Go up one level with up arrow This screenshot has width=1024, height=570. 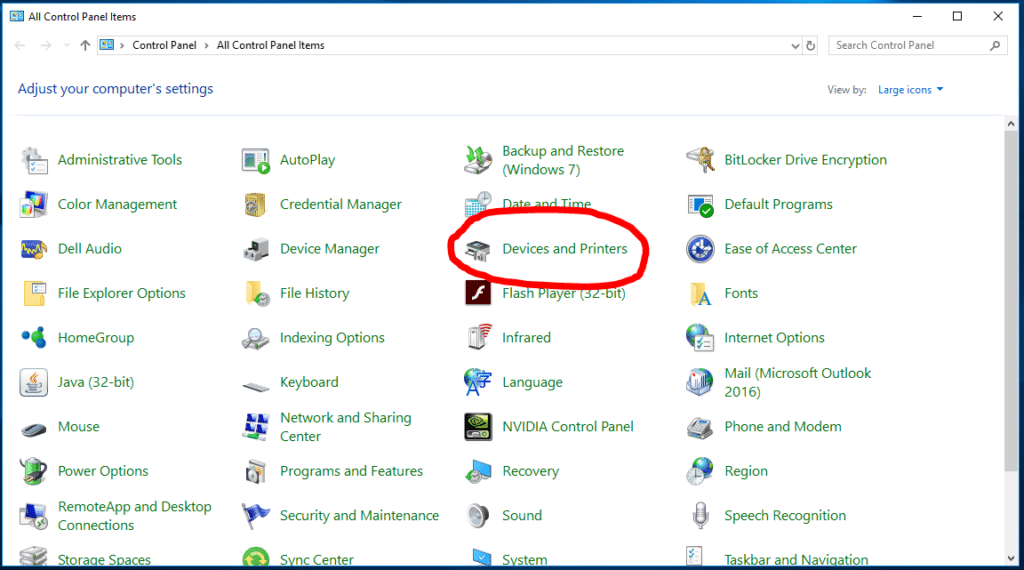(x=85, y=45)
